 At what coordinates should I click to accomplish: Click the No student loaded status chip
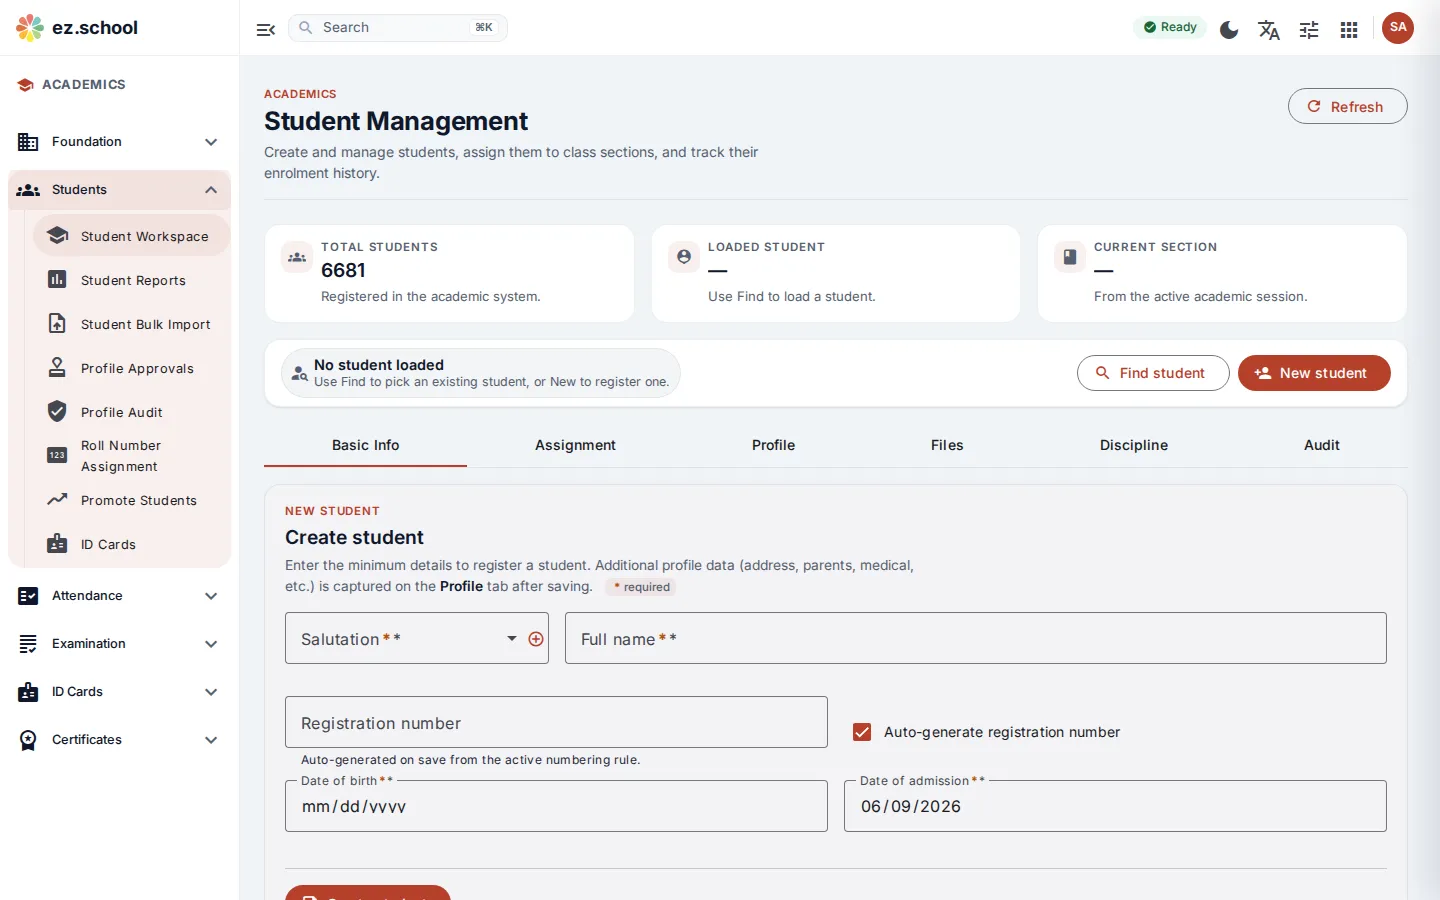[481, 373]
